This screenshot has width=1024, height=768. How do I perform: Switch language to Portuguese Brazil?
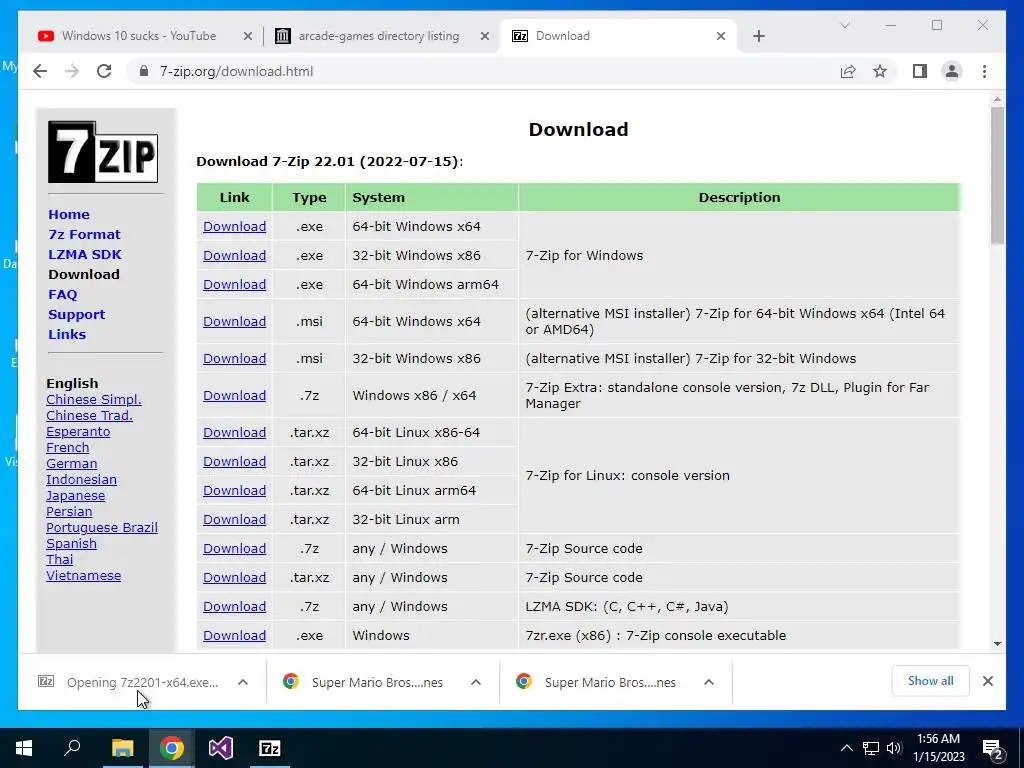coord(102,528)
